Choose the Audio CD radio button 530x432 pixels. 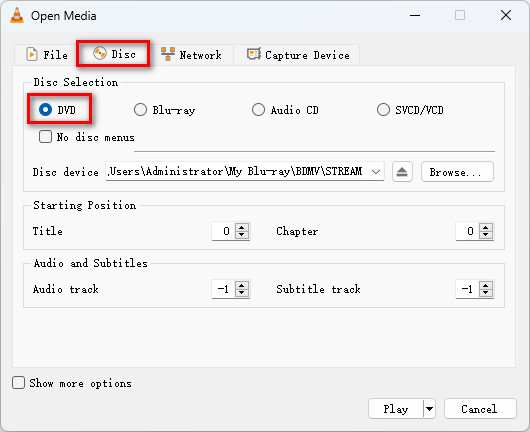285,110
